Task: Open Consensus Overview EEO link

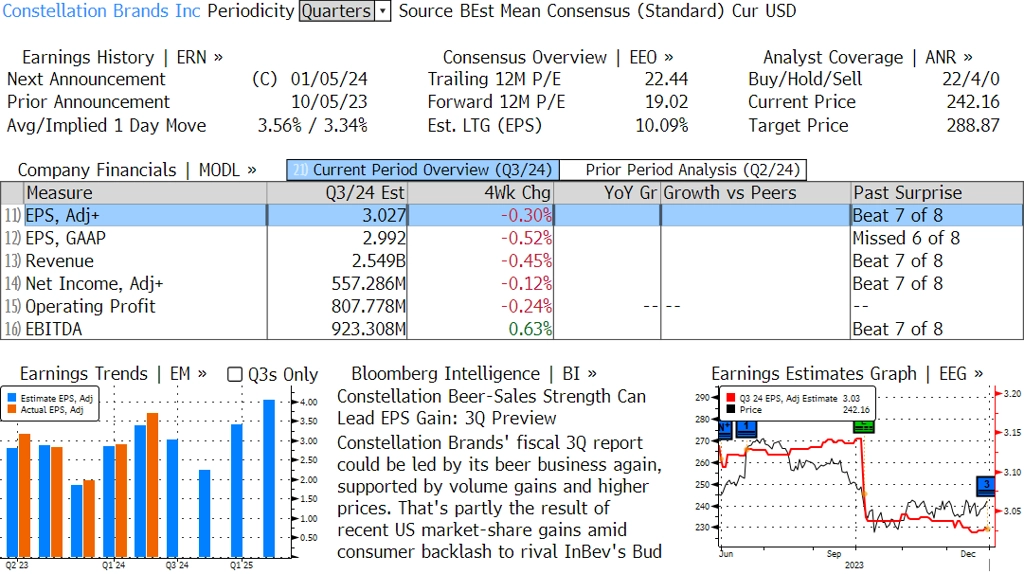Action: point(558,57)
